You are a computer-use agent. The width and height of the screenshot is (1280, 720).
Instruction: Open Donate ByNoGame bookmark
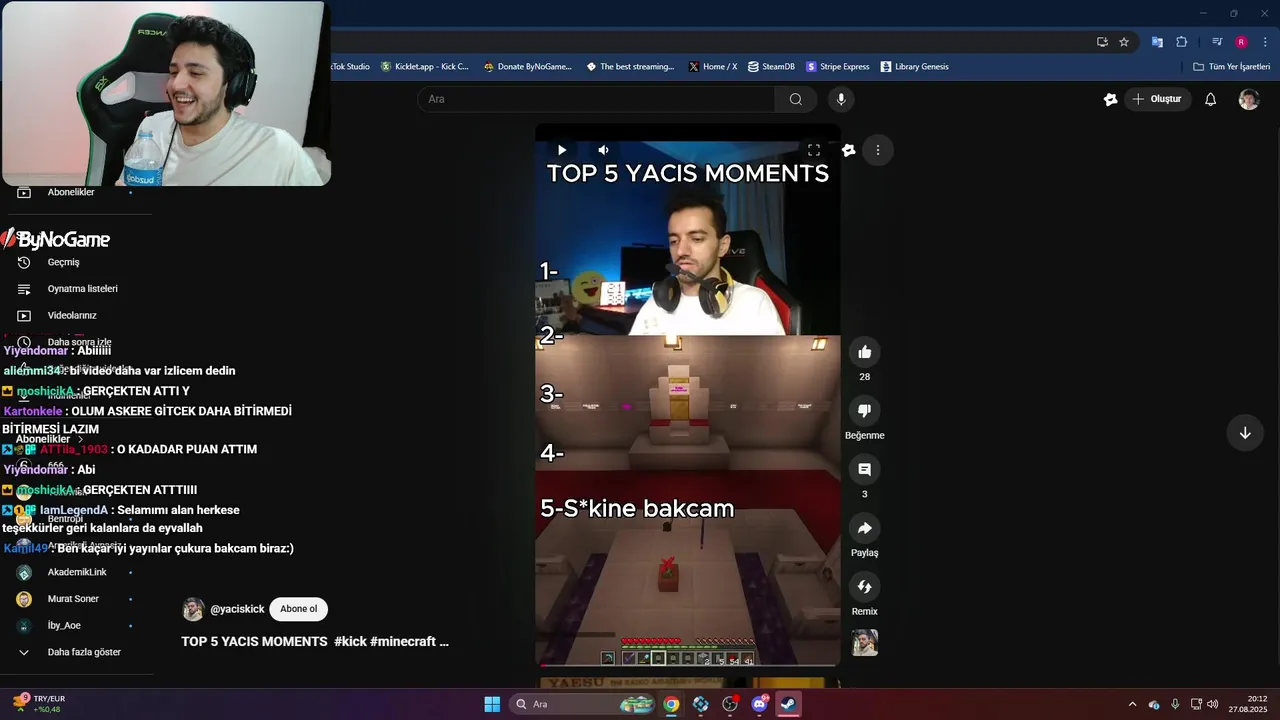[x=527, y=67]
